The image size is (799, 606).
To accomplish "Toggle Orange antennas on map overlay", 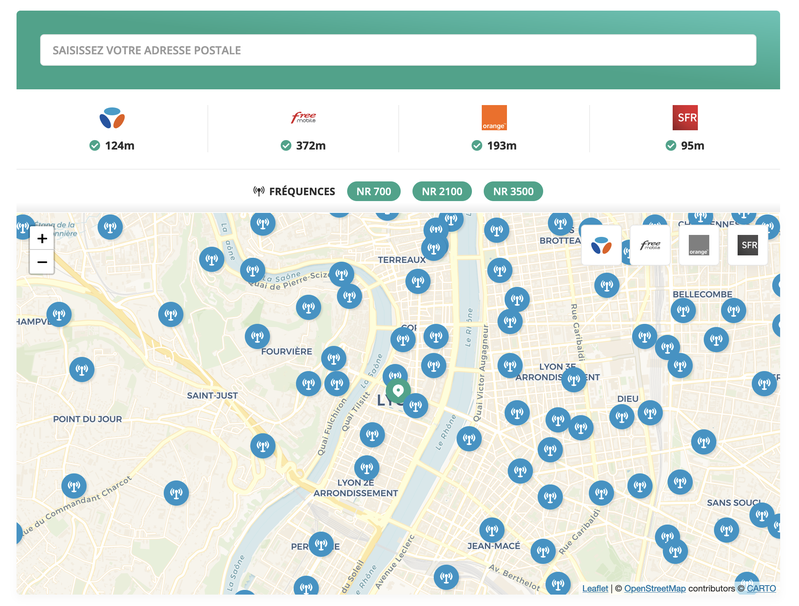I will tap(699, 245).
